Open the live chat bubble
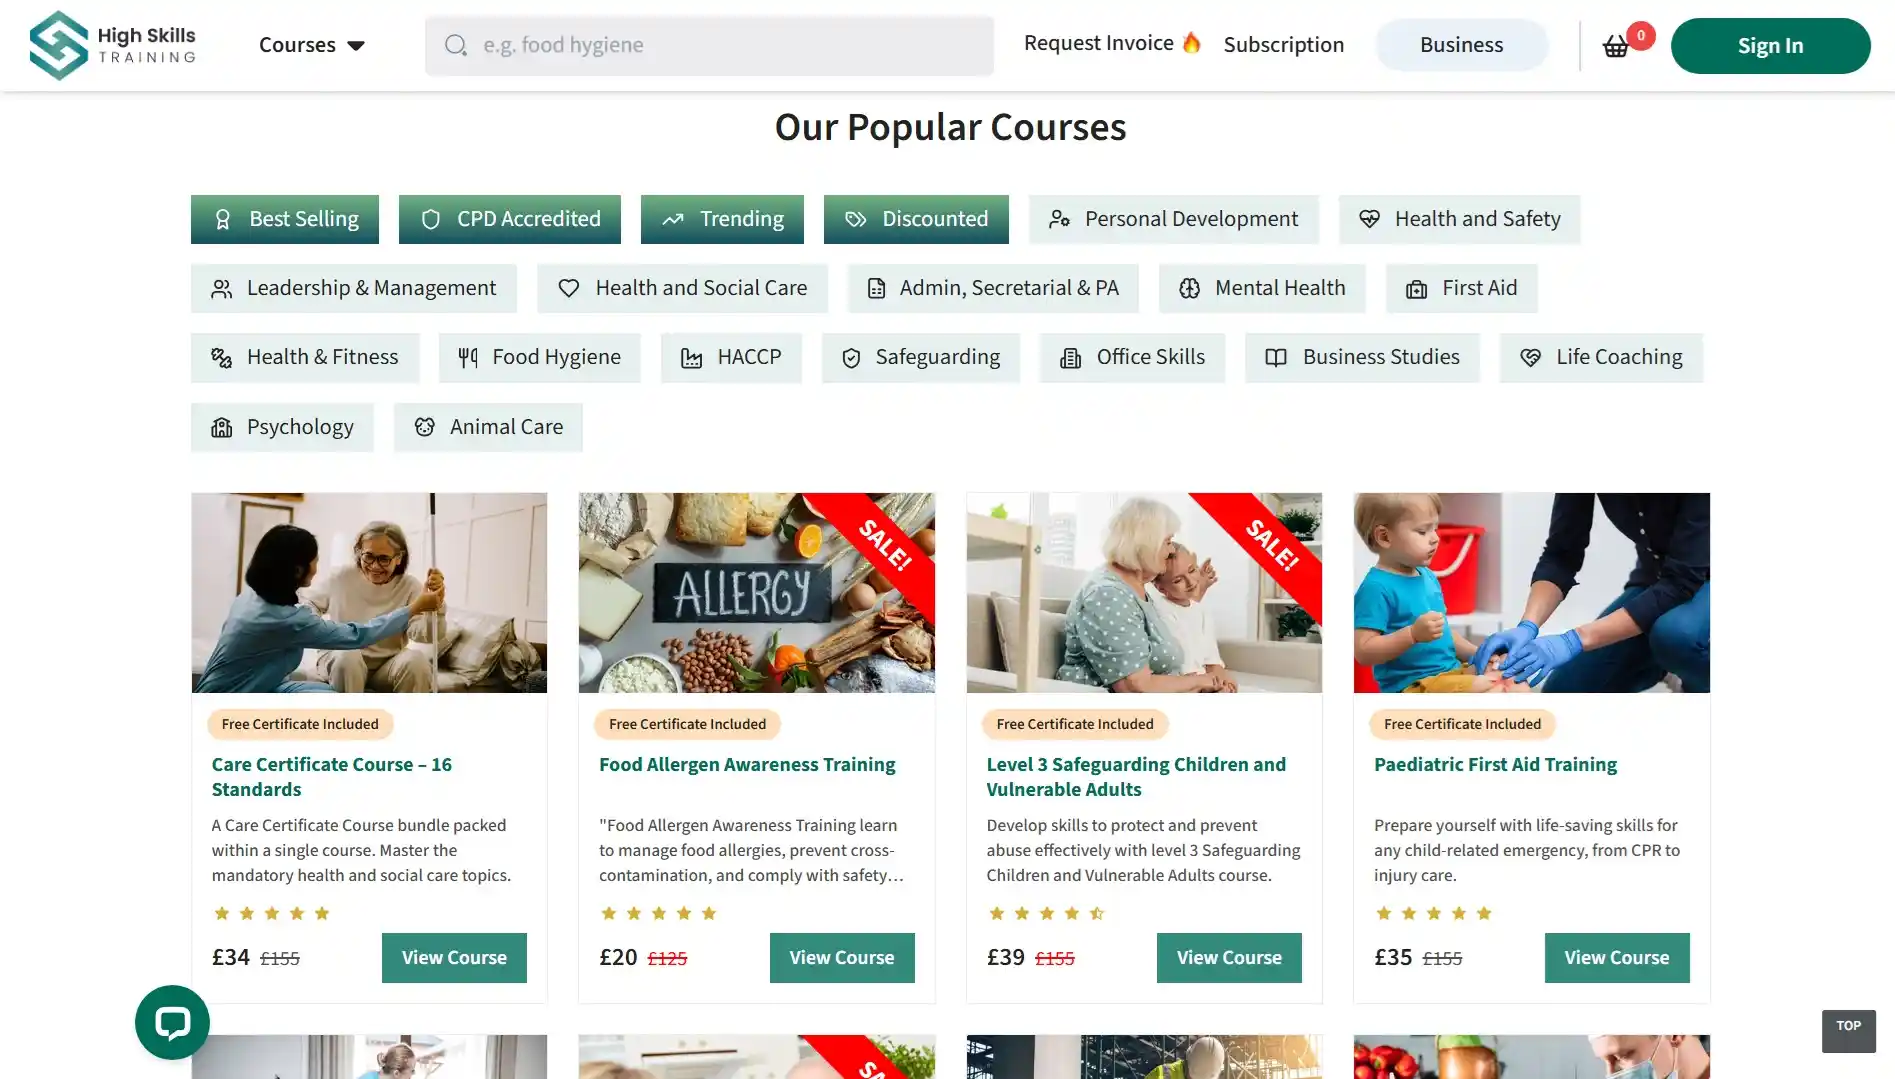1895x1079 pixels. 172,1022
